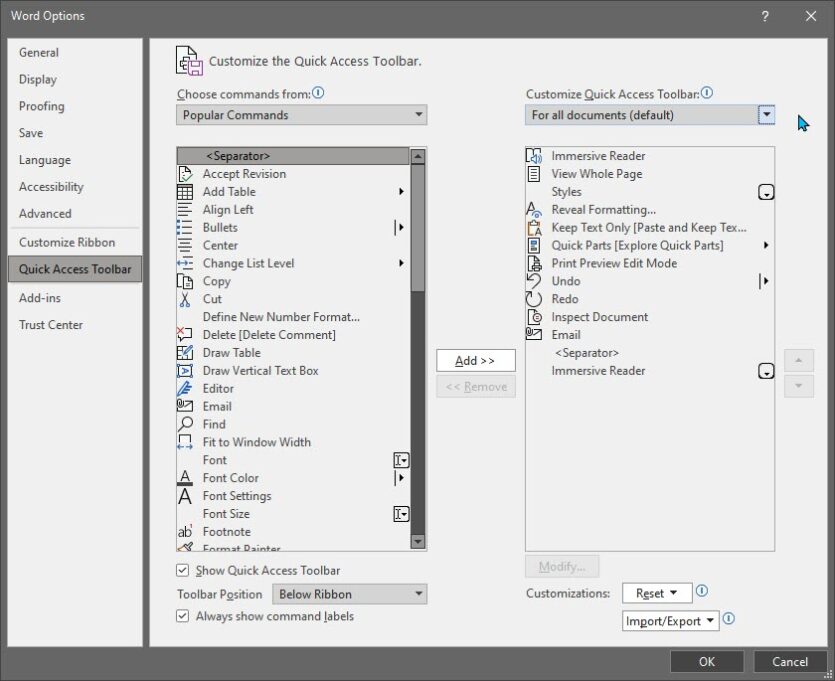Screen dimensions: 835x681
Task: Open the Import/Export dropdown button
Action: coord(670,621)
